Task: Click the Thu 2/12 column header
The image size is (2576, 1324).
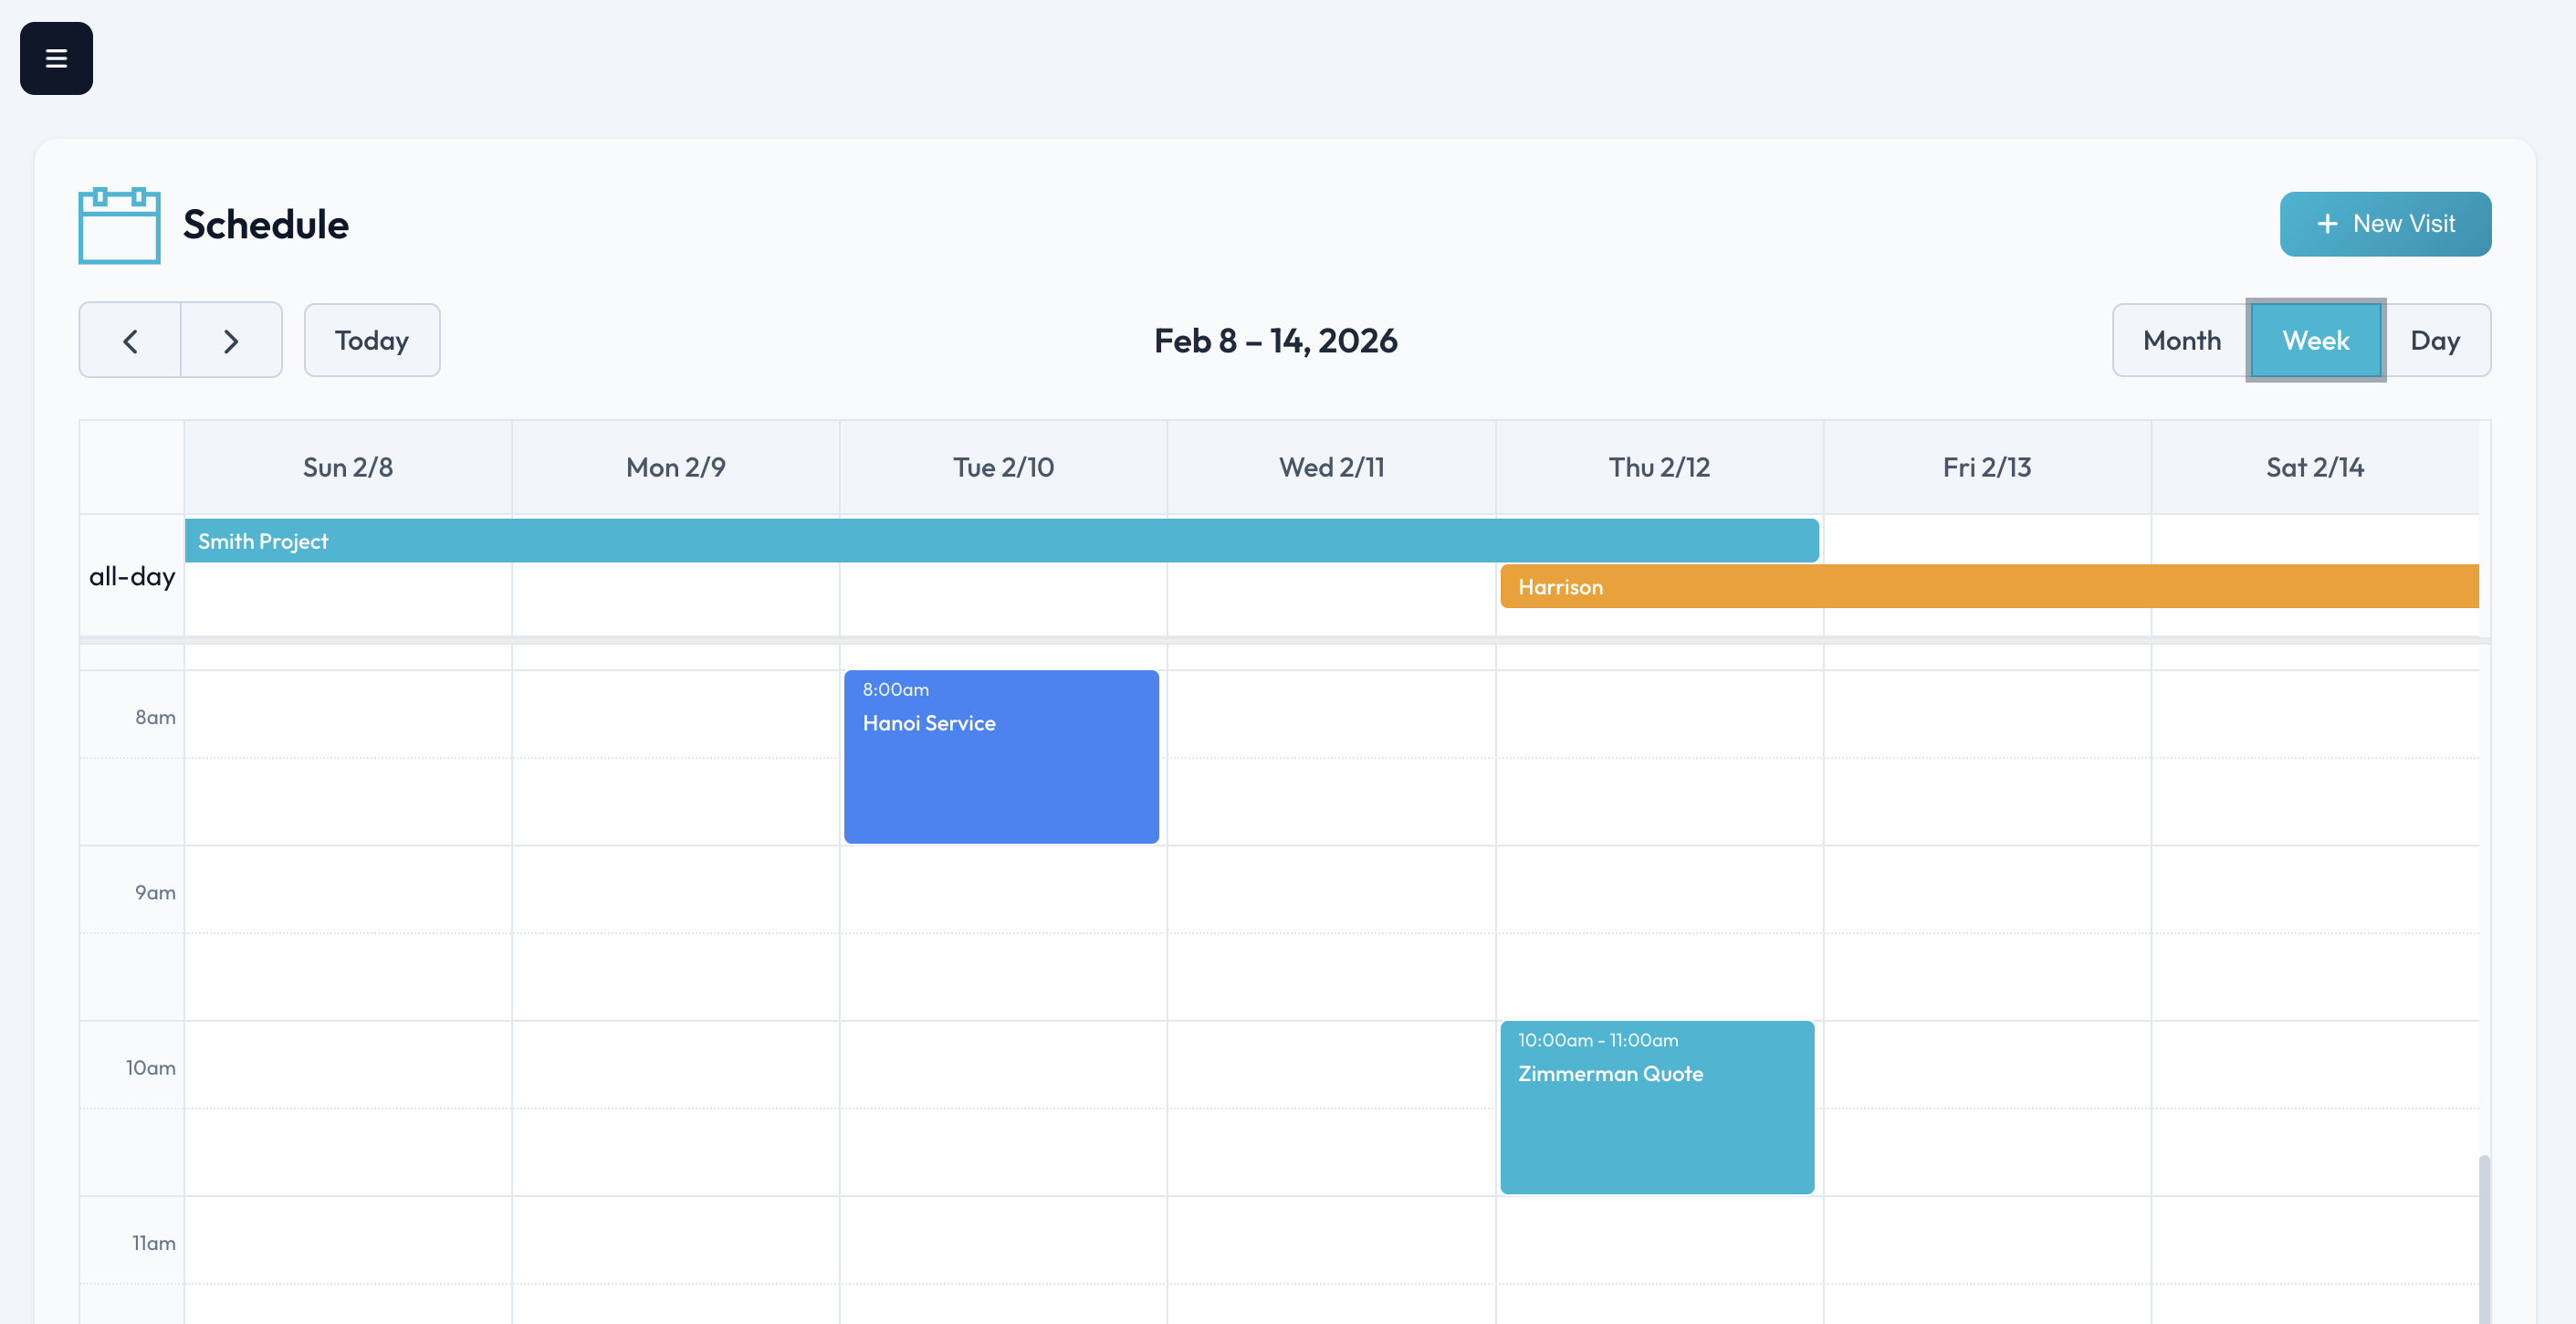Action: pos(1659,466)
